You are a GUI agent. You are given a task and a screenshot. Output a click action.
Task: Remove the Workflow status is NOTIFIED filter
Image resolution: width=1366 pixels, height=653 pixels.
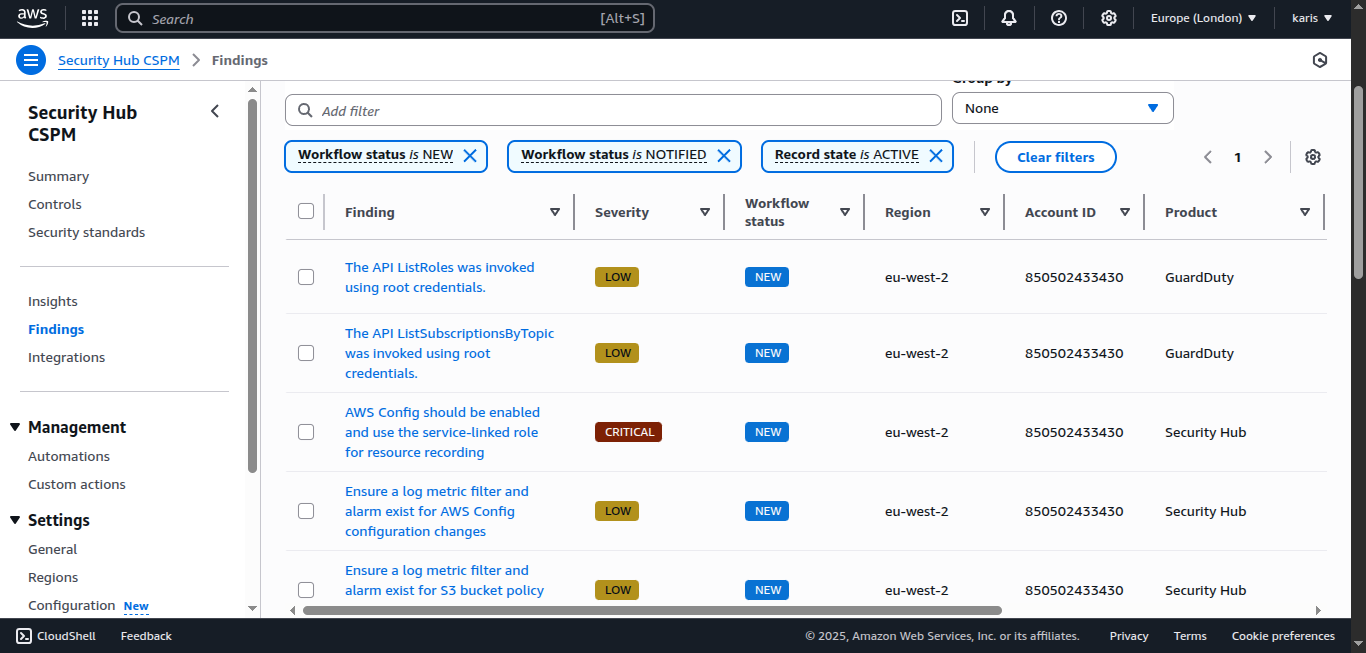pos(724,155)
